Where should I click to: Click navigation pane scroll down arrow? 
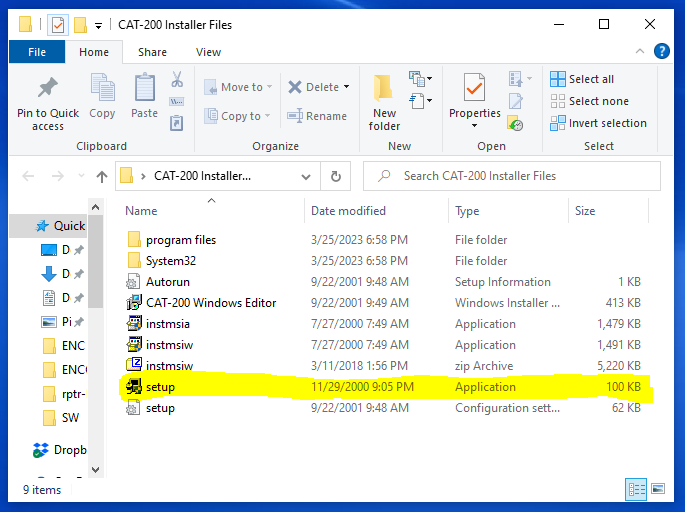coord(96,470)
